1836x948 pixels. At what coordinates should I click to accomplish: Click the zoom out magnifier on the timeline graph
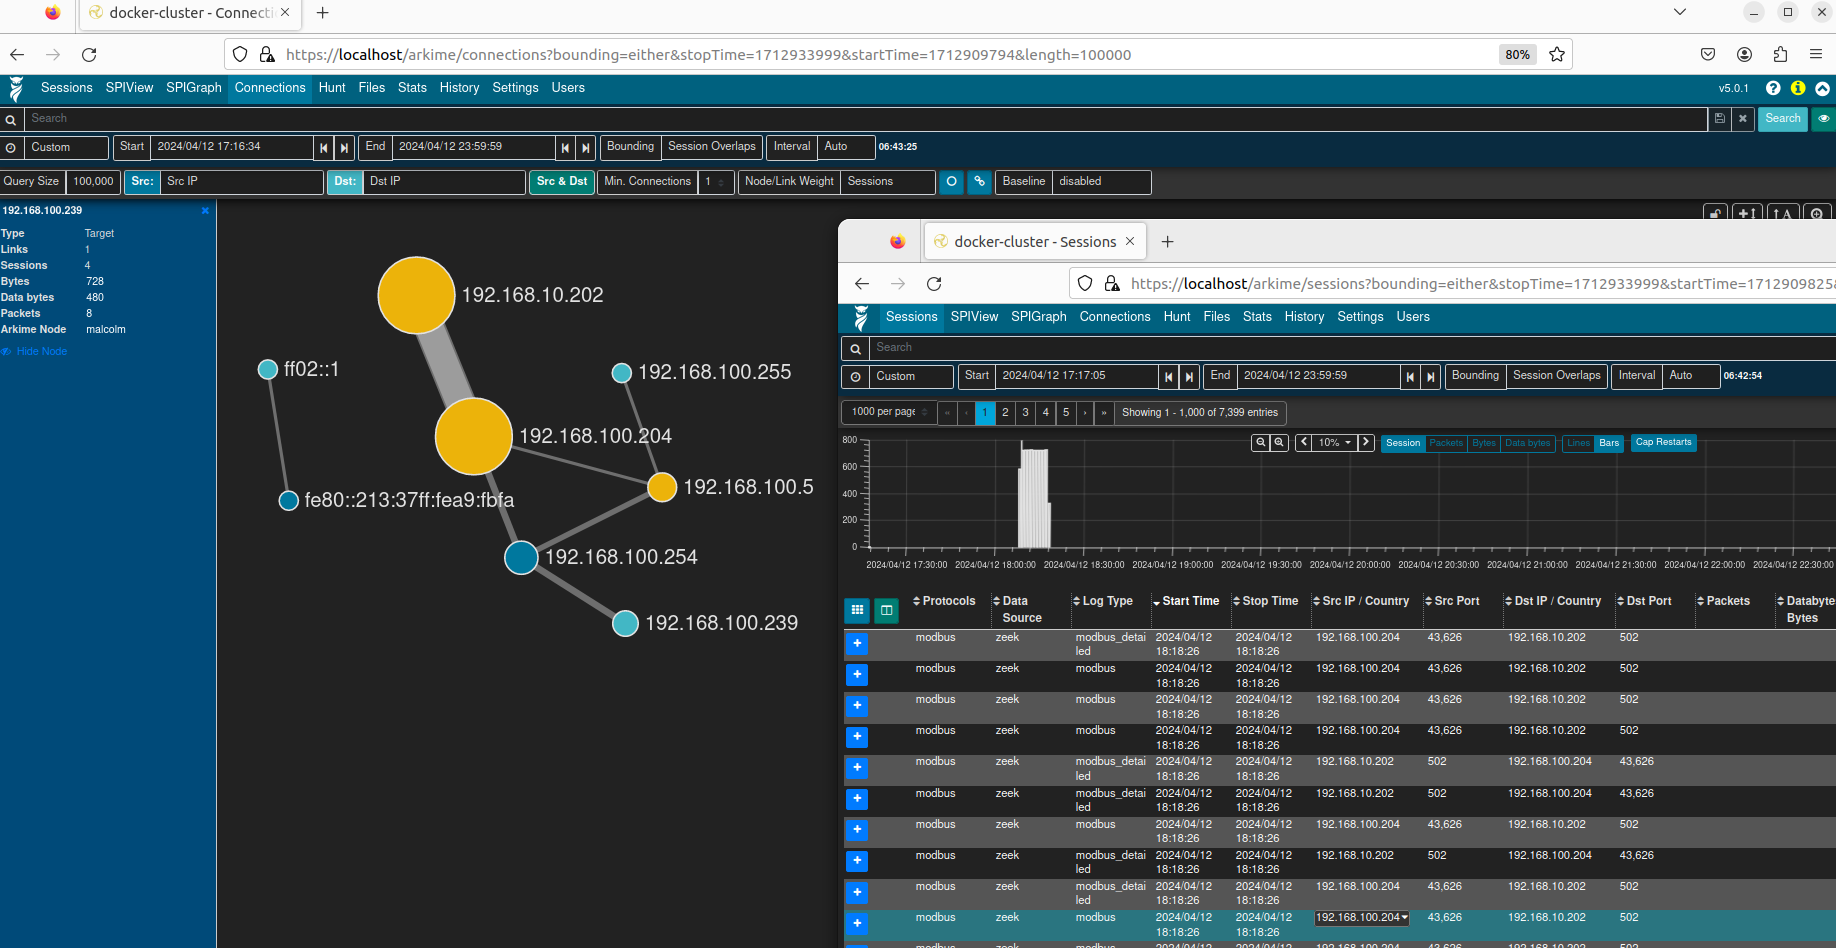[x=1279, y=443]
